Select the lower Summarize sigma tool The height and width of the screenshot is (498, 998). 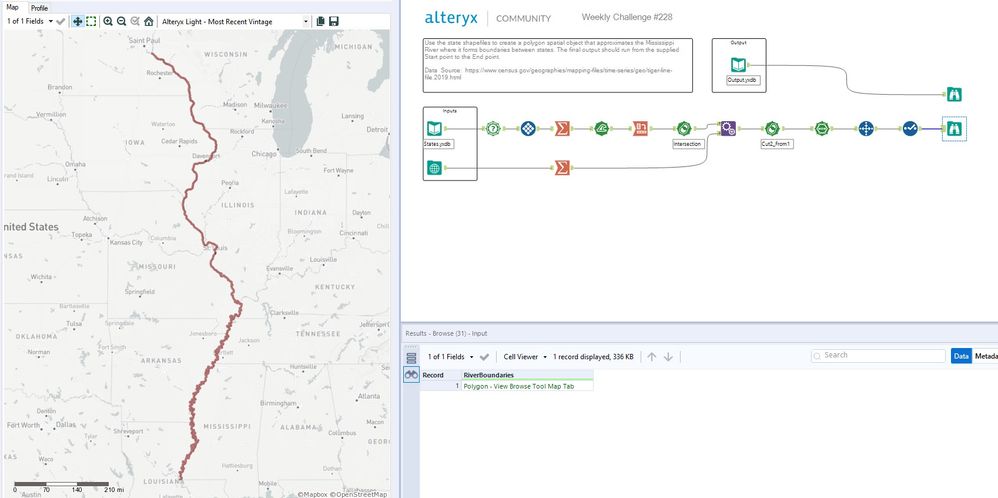[x=561, y=168]
